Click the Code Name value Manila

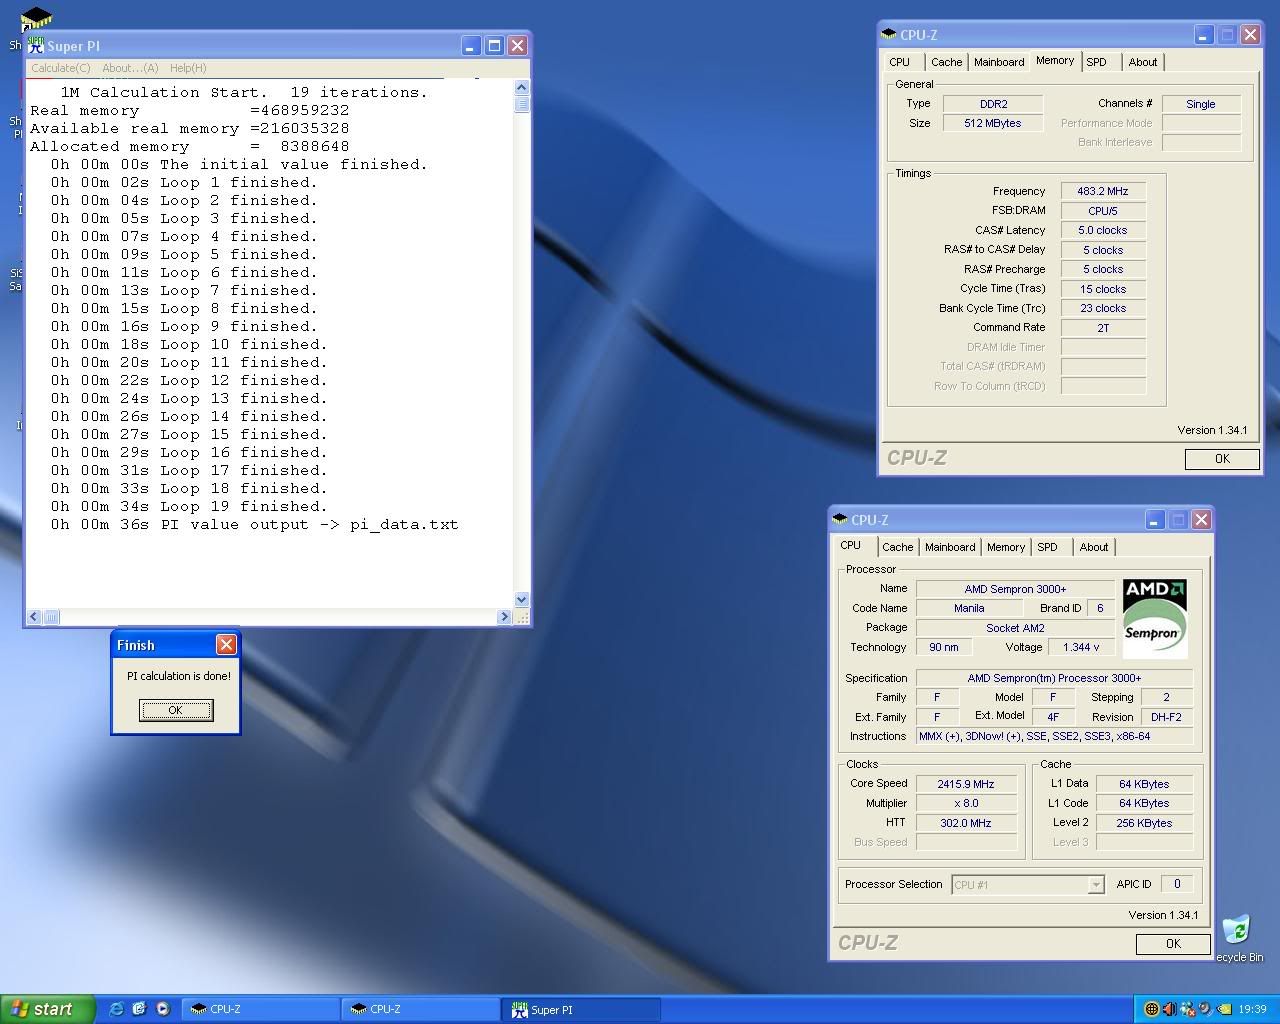coord(969,608)
